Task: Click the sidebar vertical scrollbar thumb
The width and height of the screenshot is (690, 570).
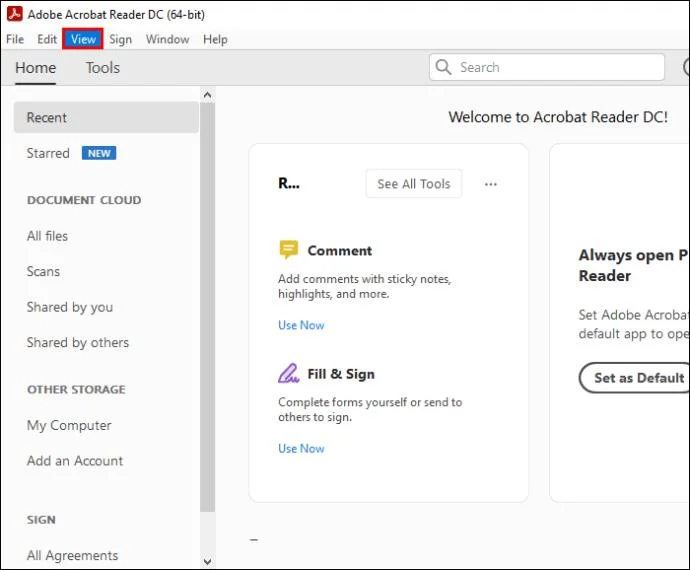Action: click(x=207, y=307)
